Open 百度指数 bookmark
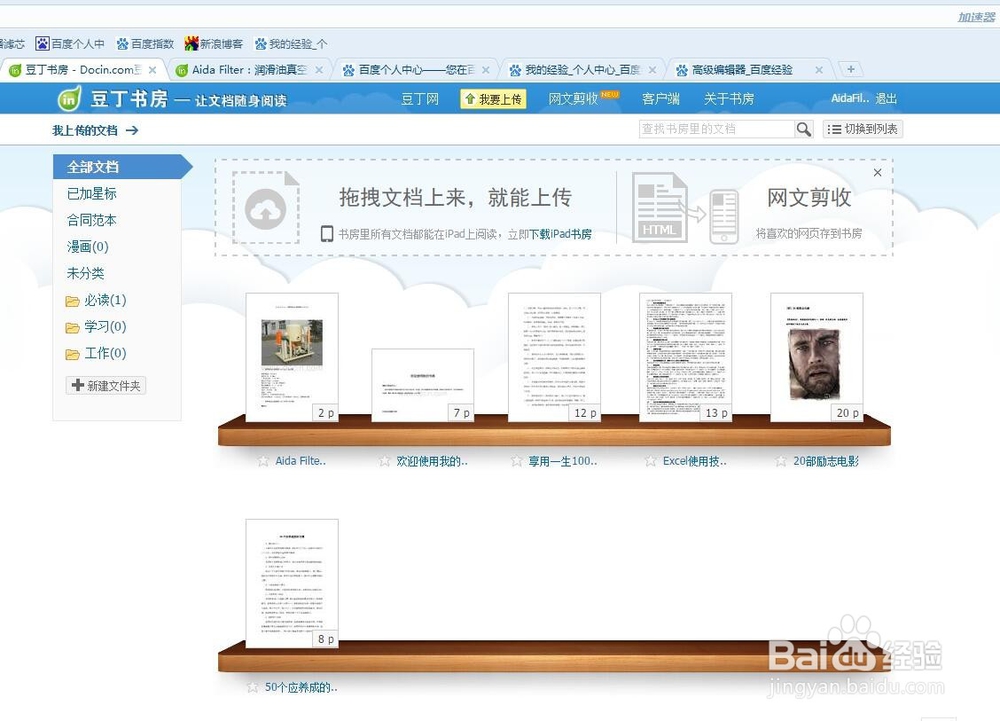This screenshot has height=721, width=1000. (x=145, y=44)
